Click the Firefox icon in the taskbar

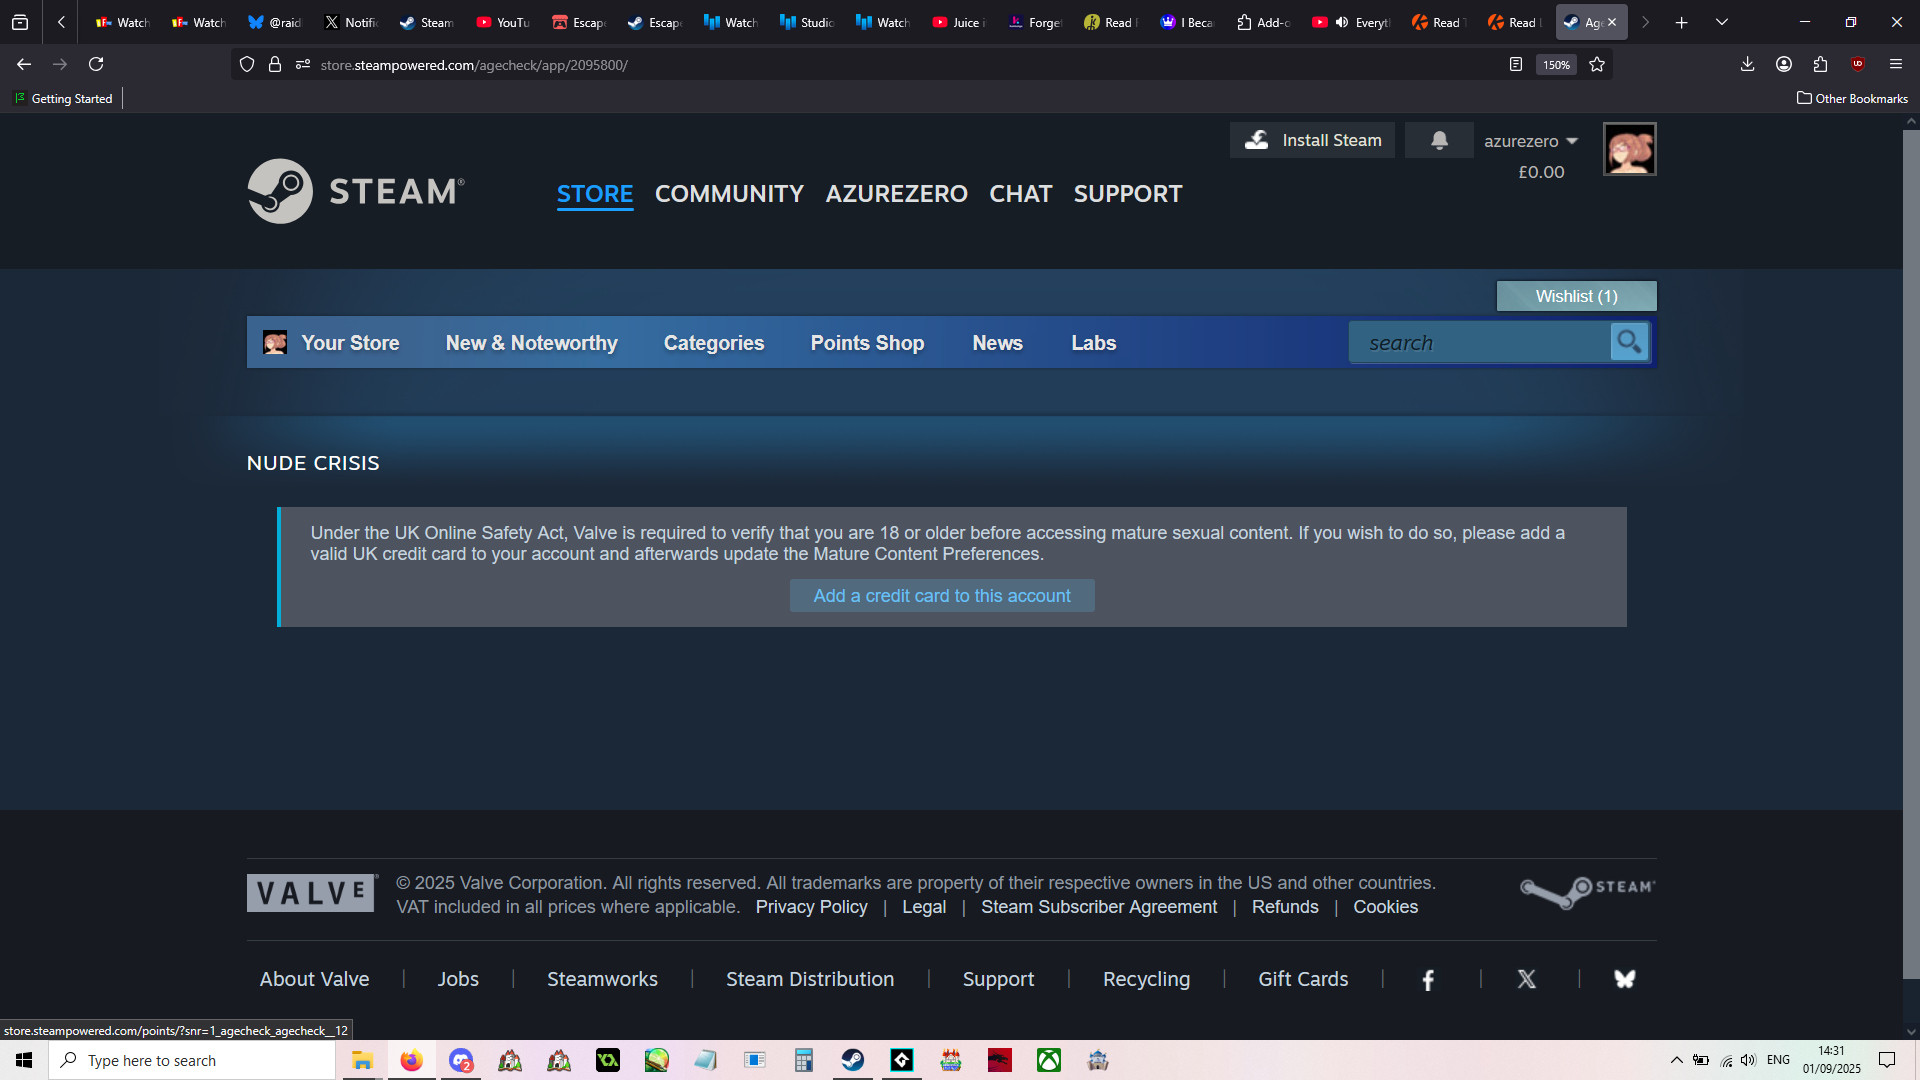(x=411, y=1060)
